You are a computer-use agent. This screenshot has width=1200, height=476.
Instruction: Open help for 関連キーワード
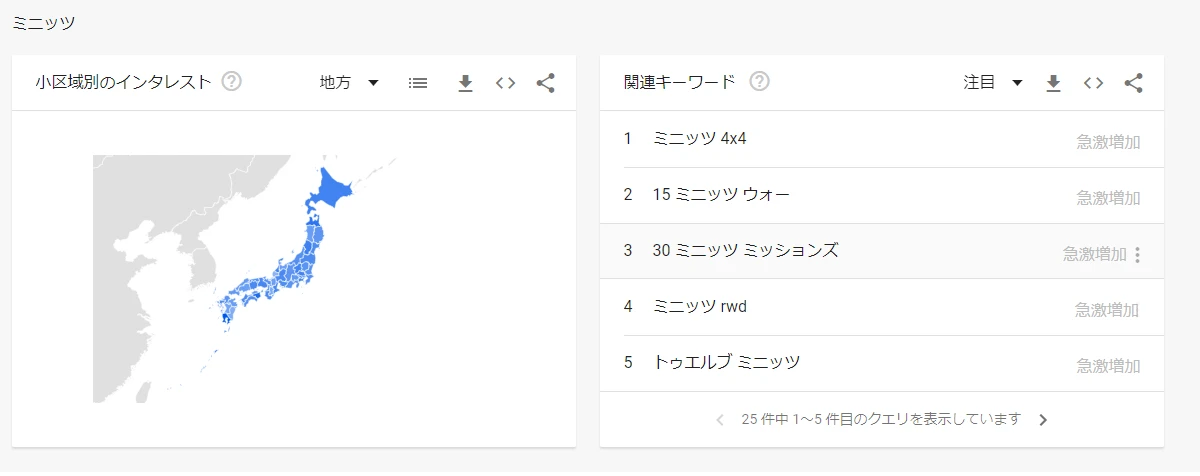coord(760,82)
